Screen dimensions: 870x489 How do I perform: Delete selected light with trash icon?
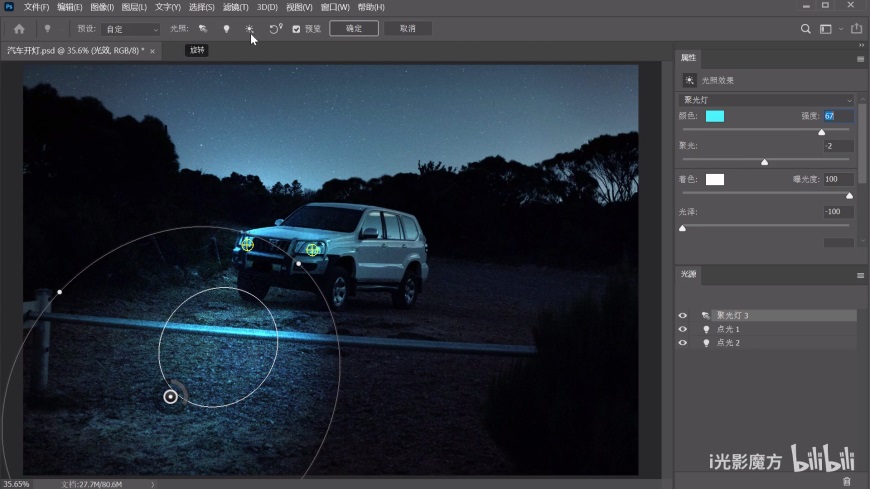(x=847, y=482)
